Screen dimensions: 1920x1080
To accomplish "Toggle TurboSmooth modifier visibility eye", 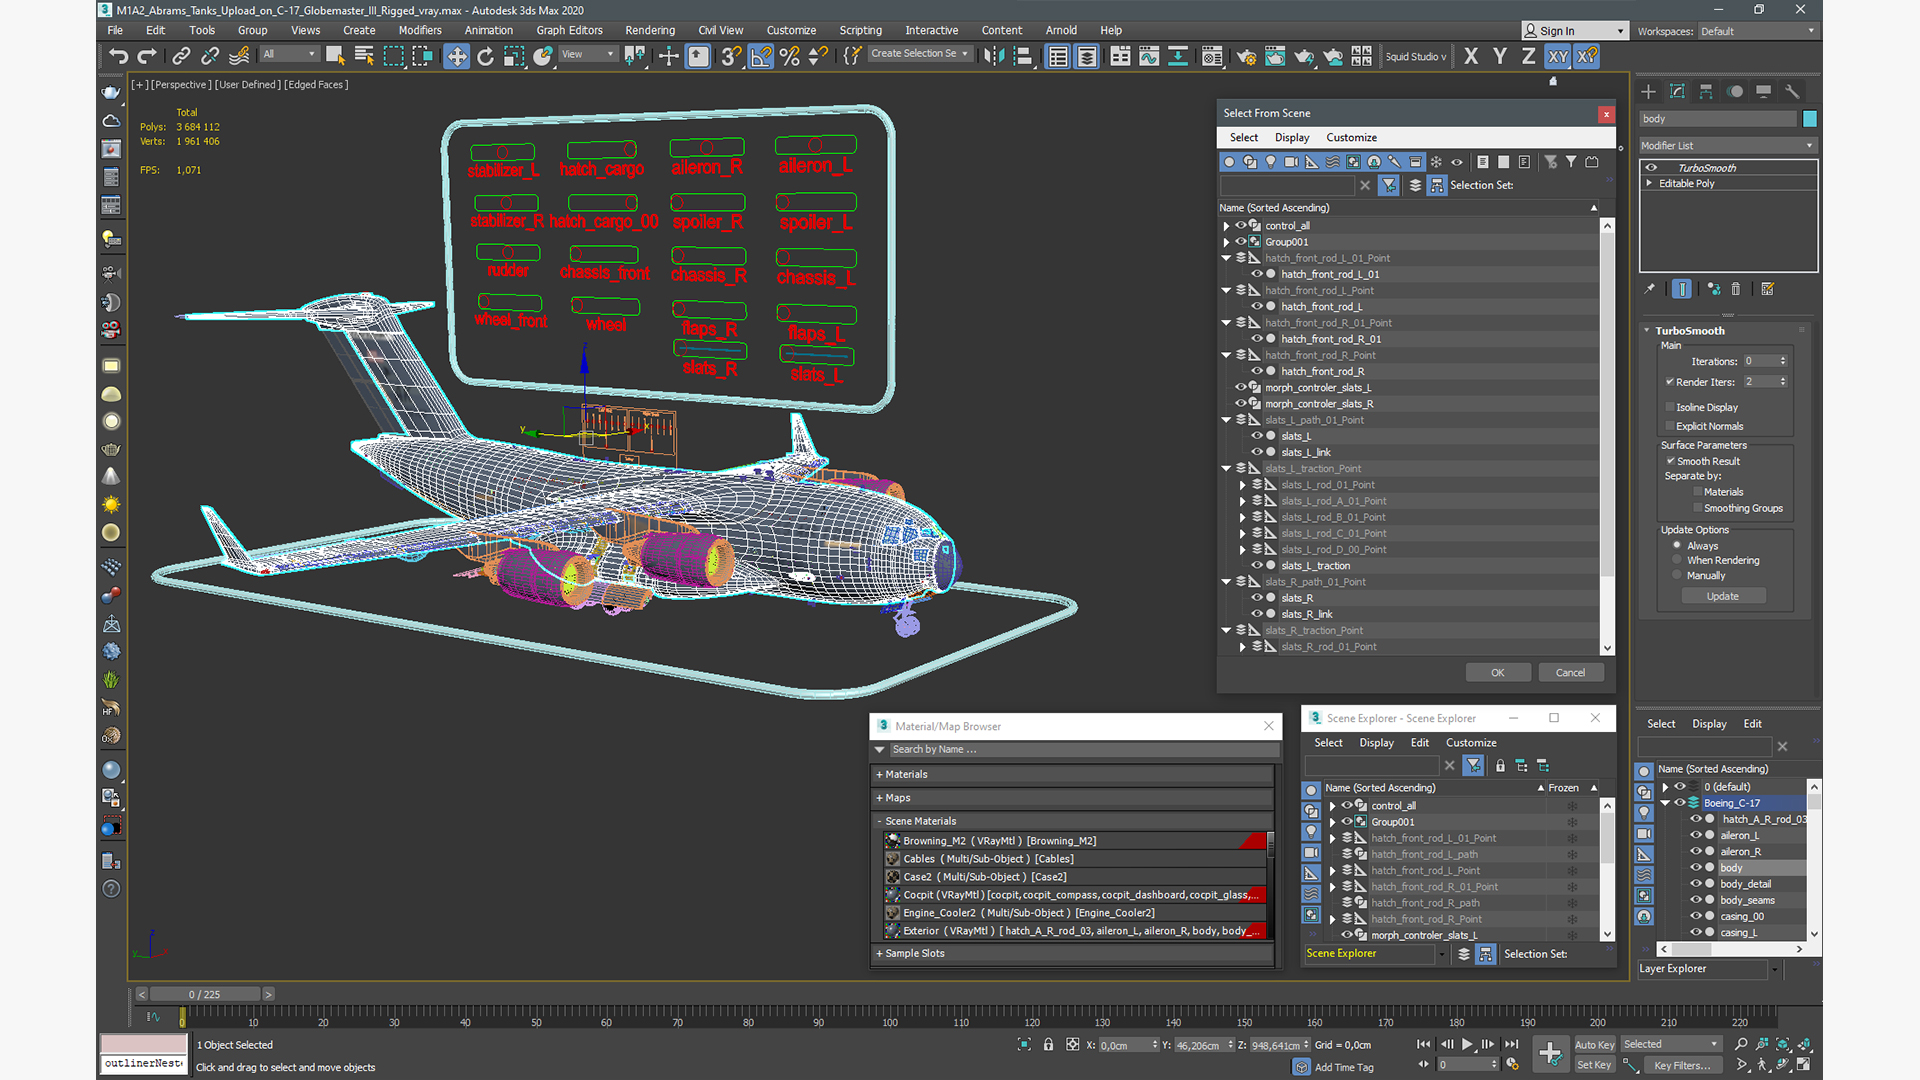I will (x=1651, y=168).
